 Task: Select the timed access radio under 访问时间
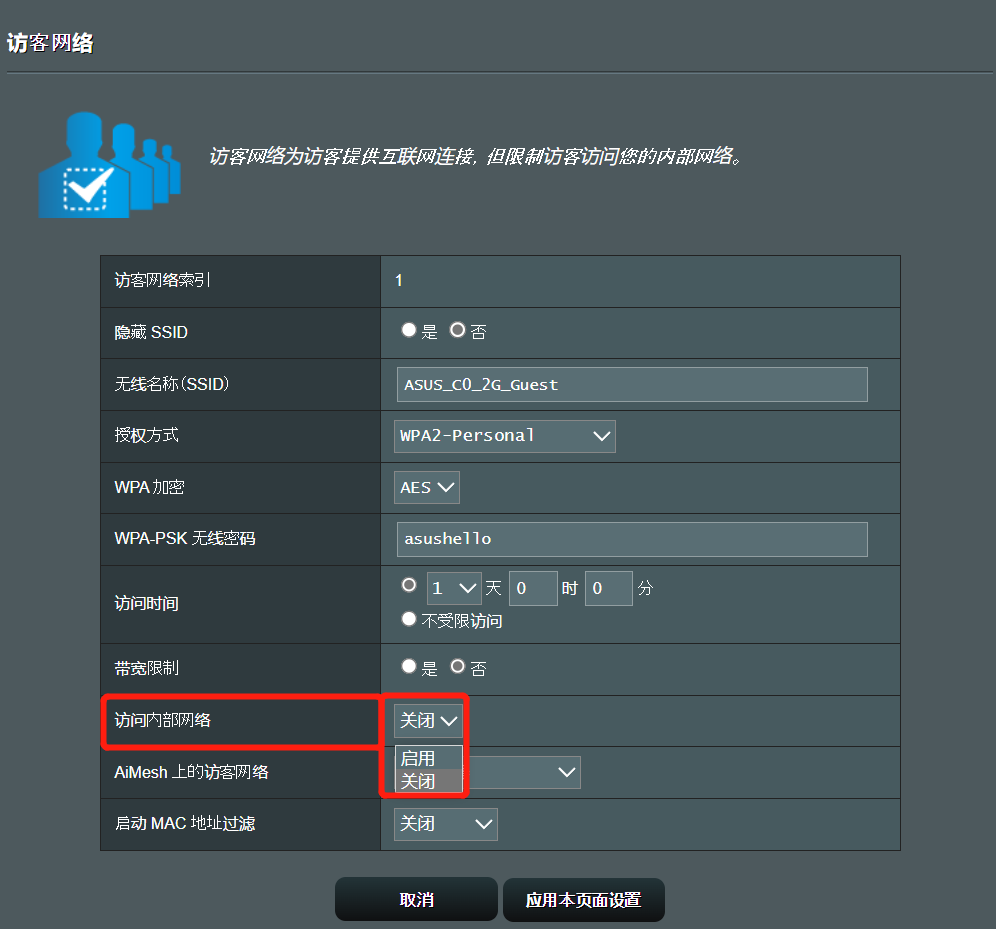coord(408,585)
